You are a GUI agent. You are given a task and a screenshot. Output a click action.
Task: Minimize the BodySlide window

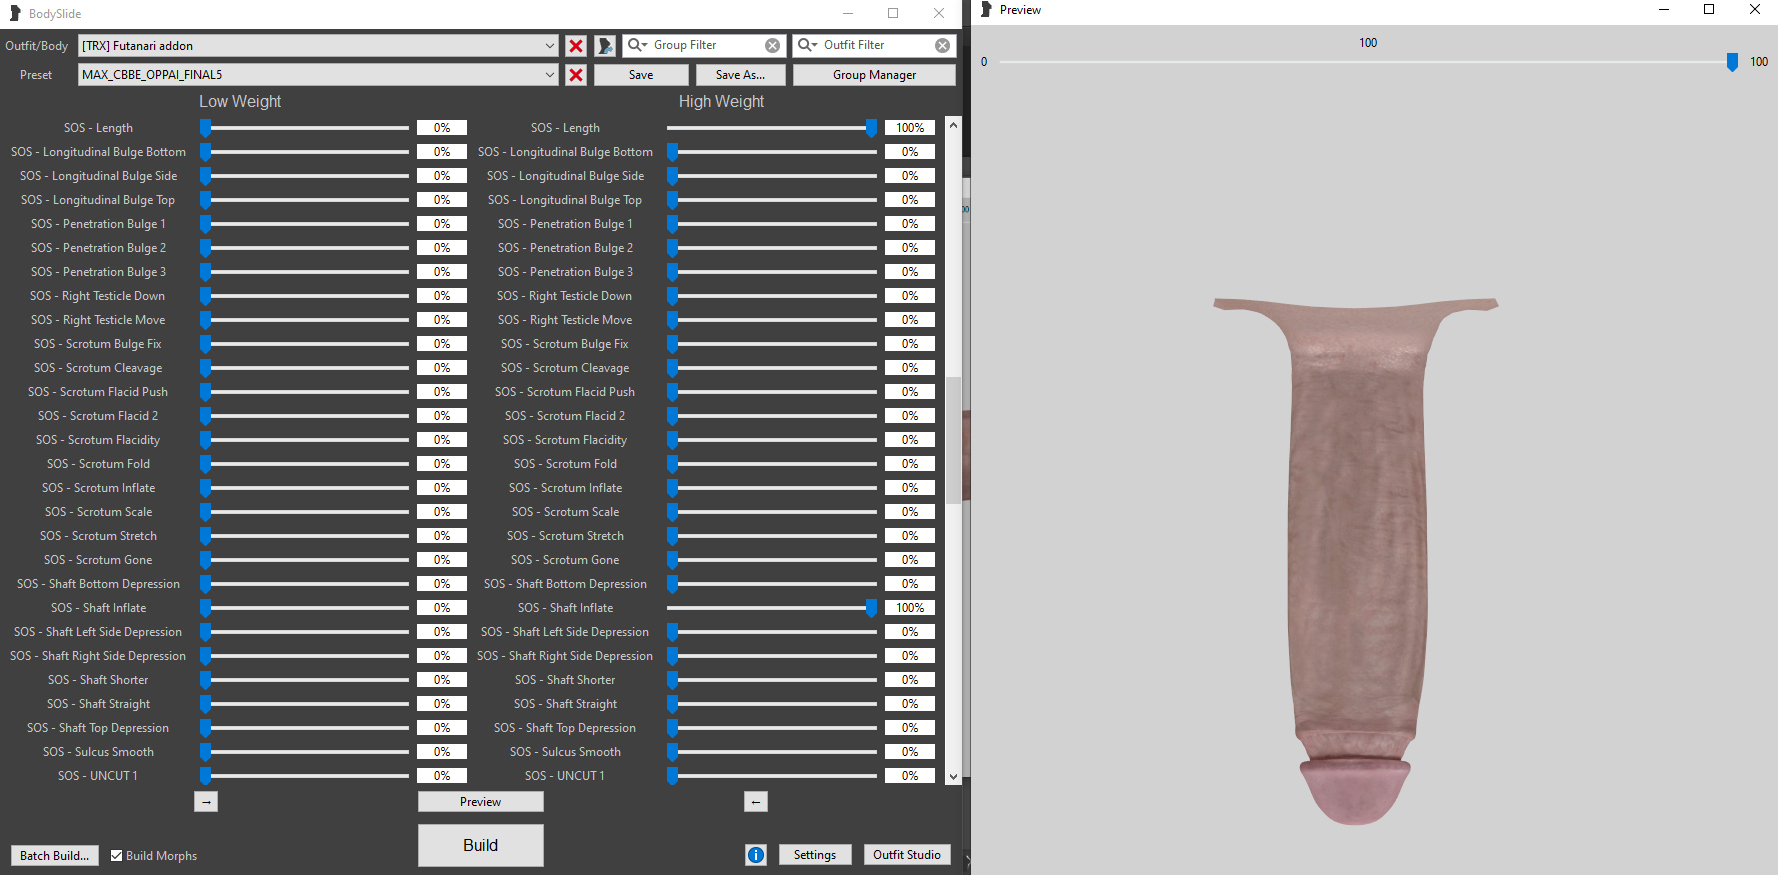[x=848, y=14]
